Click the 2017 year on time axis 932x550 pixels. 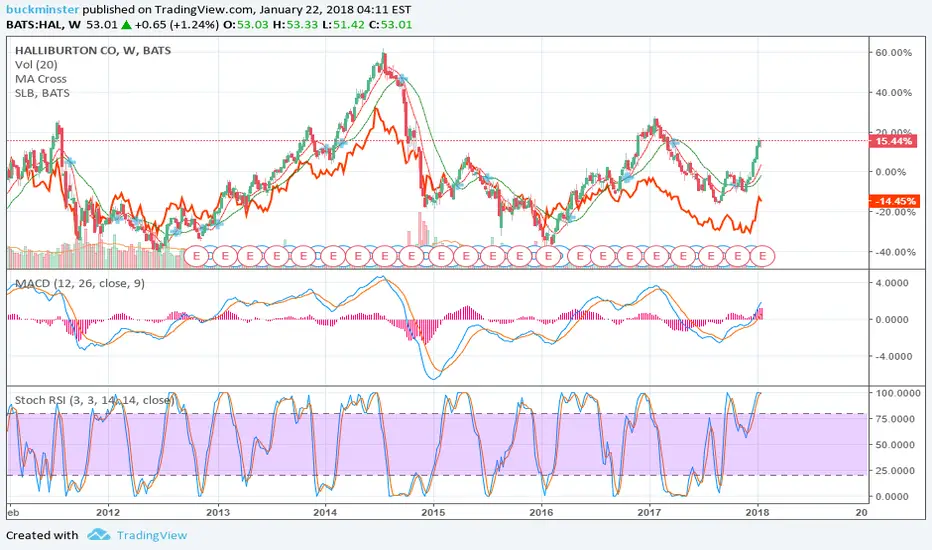click(649, 512)
